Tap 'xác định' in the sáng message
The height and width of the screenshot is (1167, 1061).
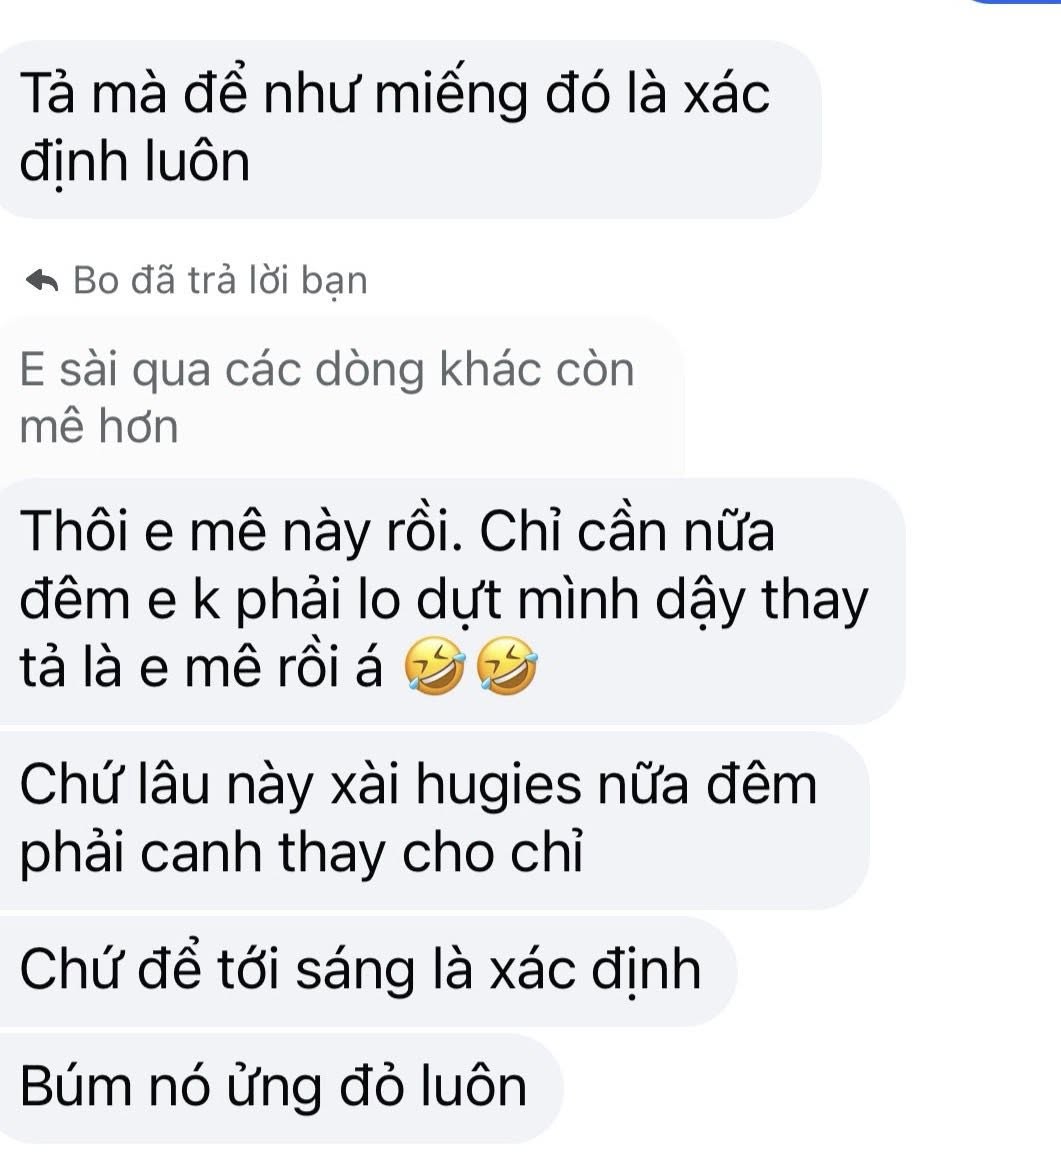tap(594, 971)
